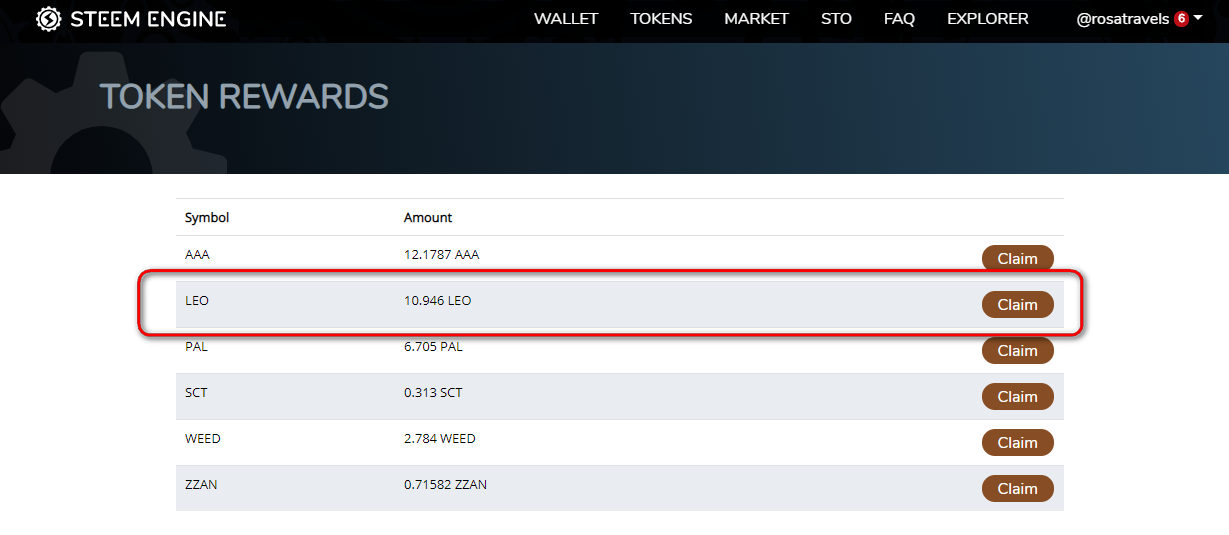Open the red notification badge showing 6
Image resolution: width=1229 pixels, height=535 pixels.
coord(1181,19)
